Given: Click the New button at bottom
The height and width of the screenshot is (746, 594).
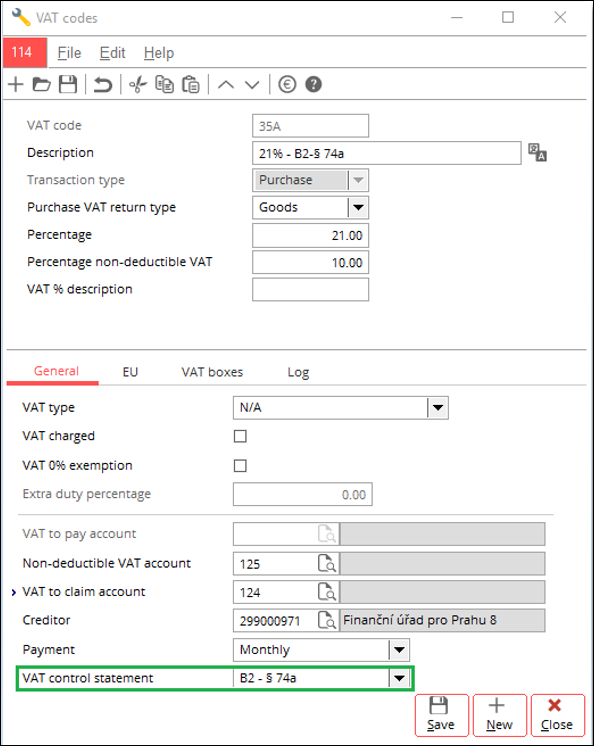Looking at the screenshot, I should click(x=499, y=715).
